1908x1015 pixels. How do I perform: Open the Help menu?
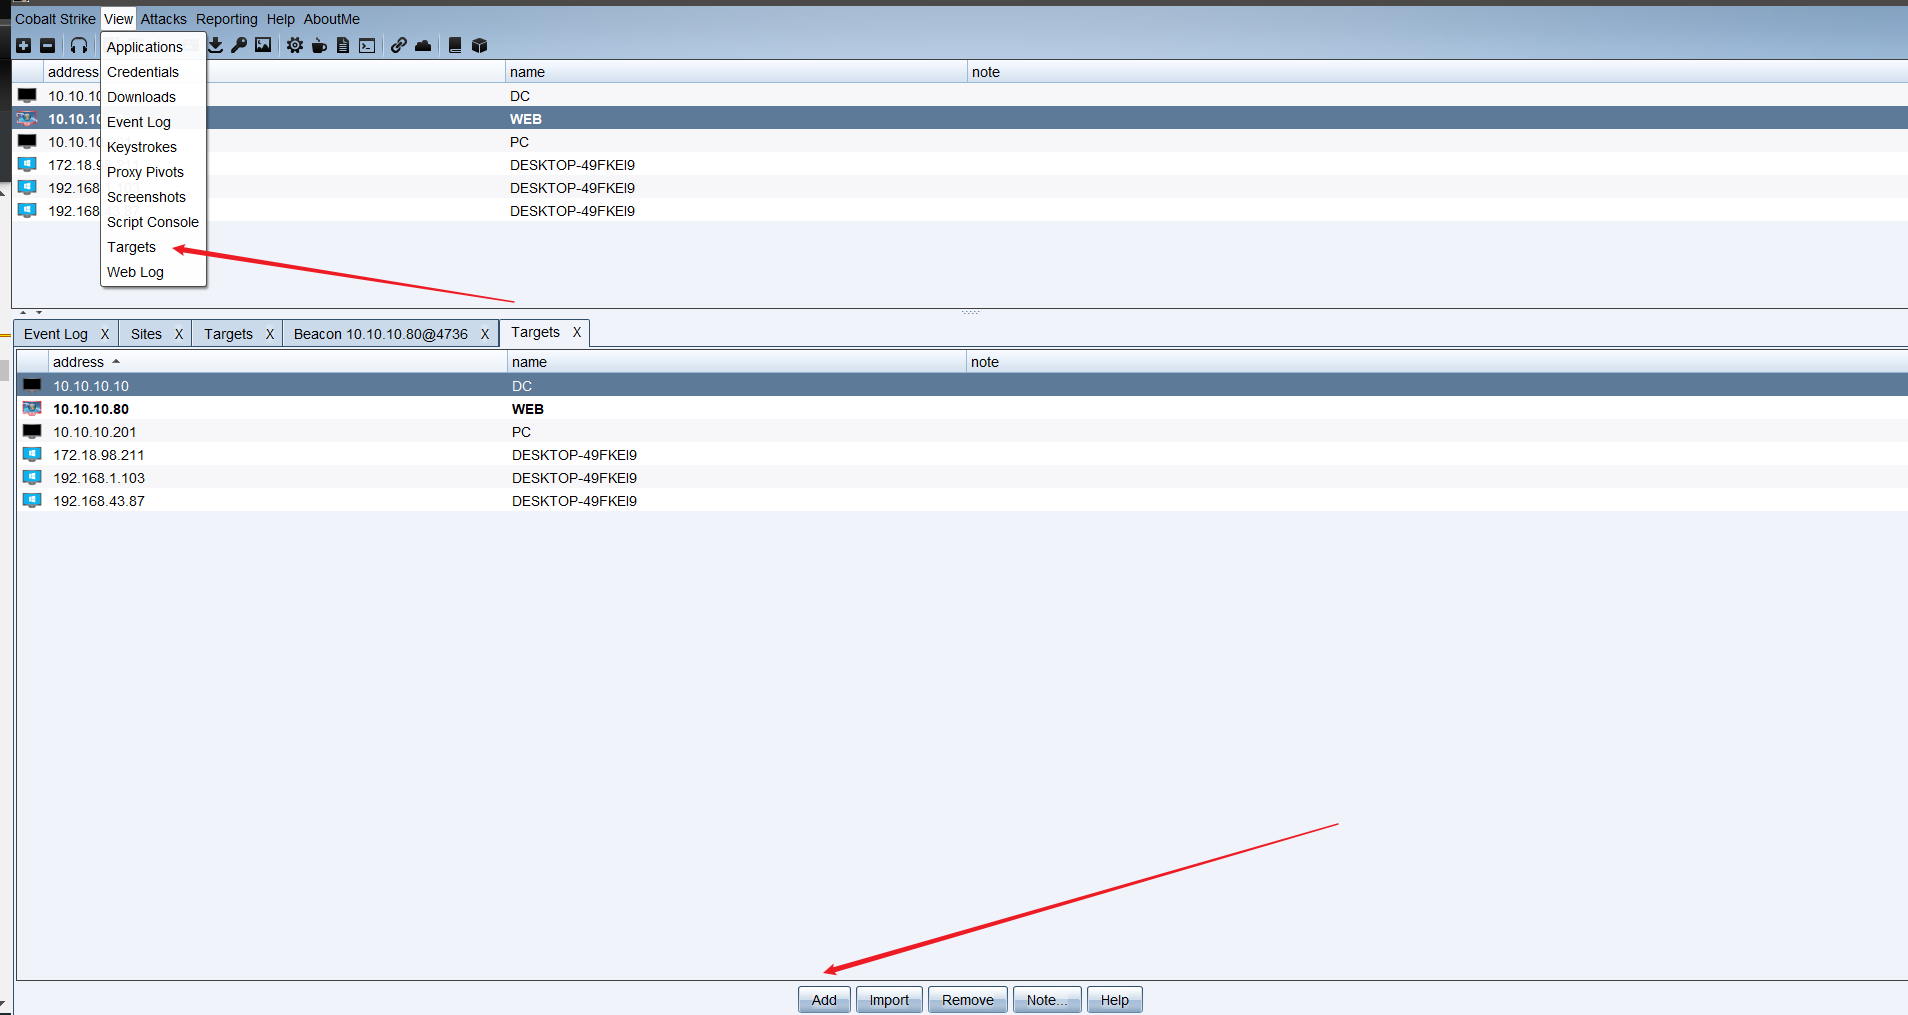[x=281, y=19]
